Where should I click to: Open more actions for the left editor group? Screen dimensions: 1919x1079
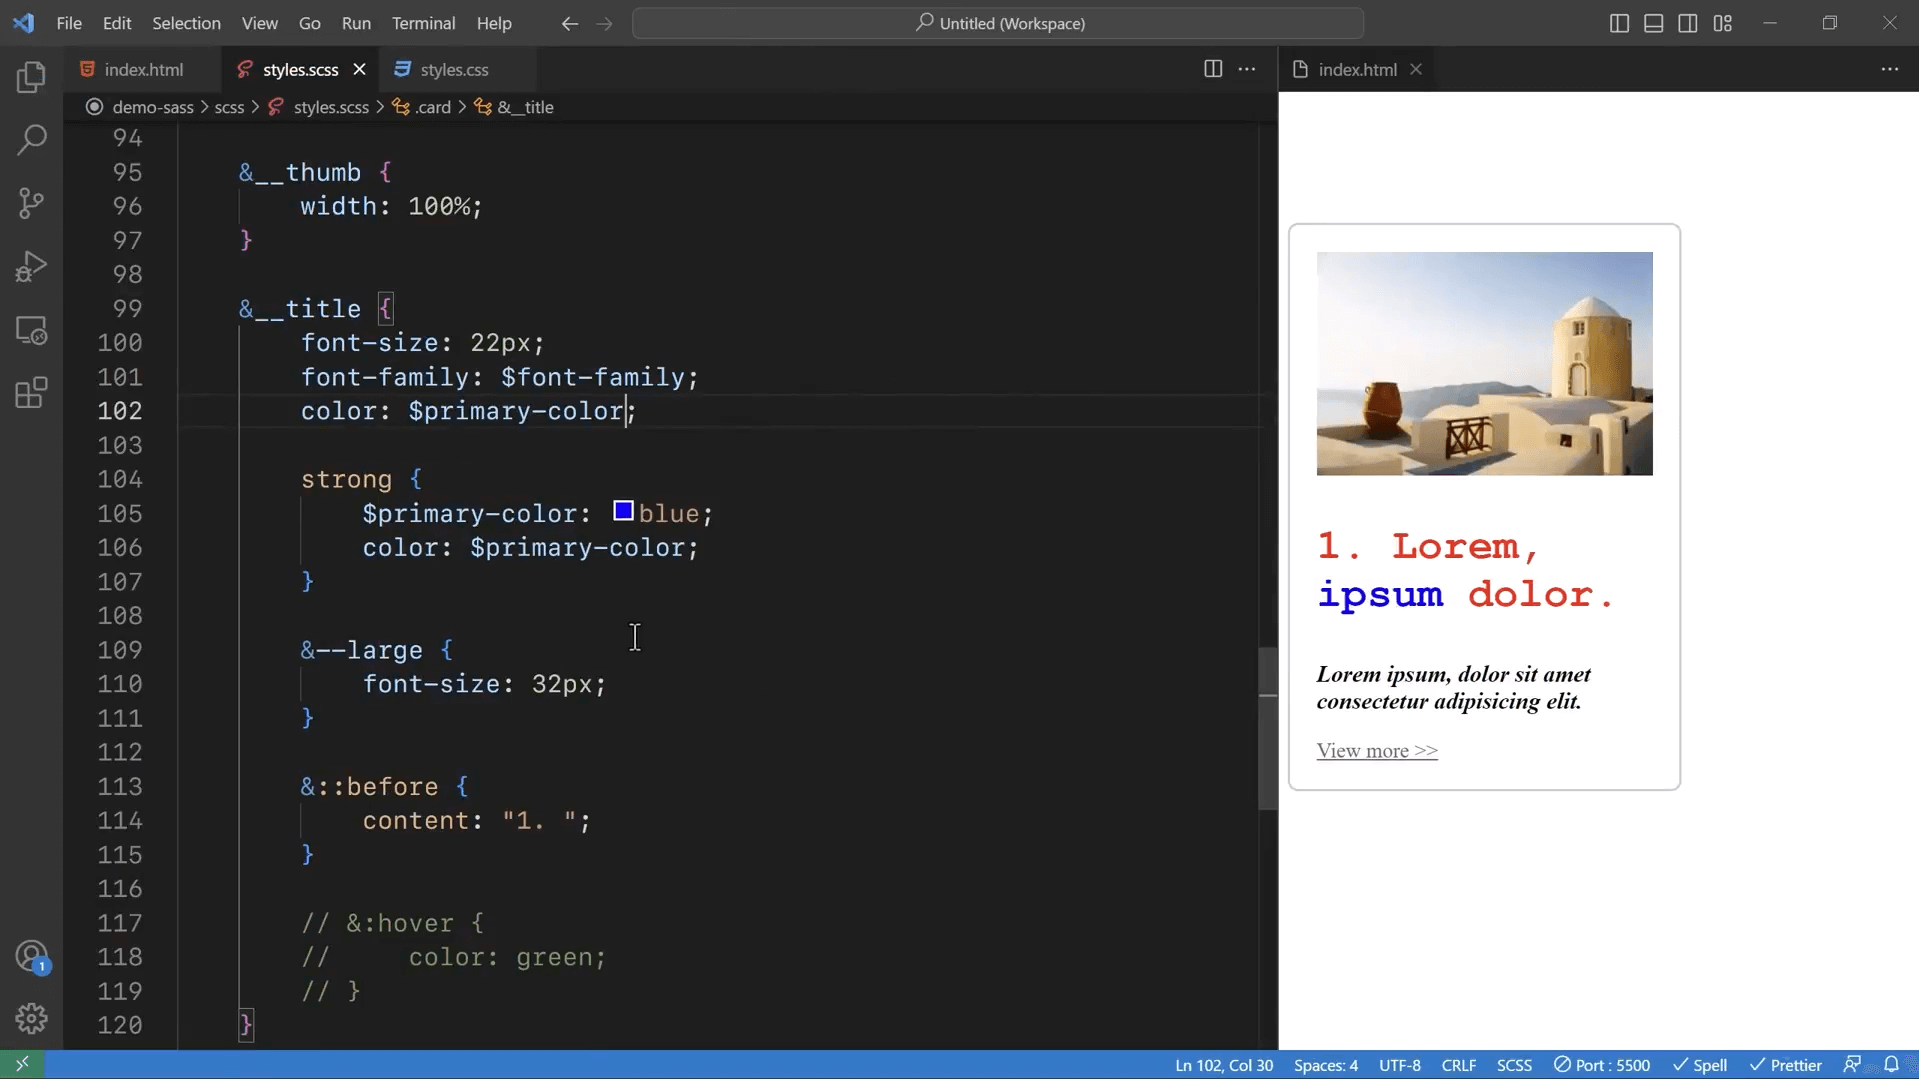tap(1247, 69)
